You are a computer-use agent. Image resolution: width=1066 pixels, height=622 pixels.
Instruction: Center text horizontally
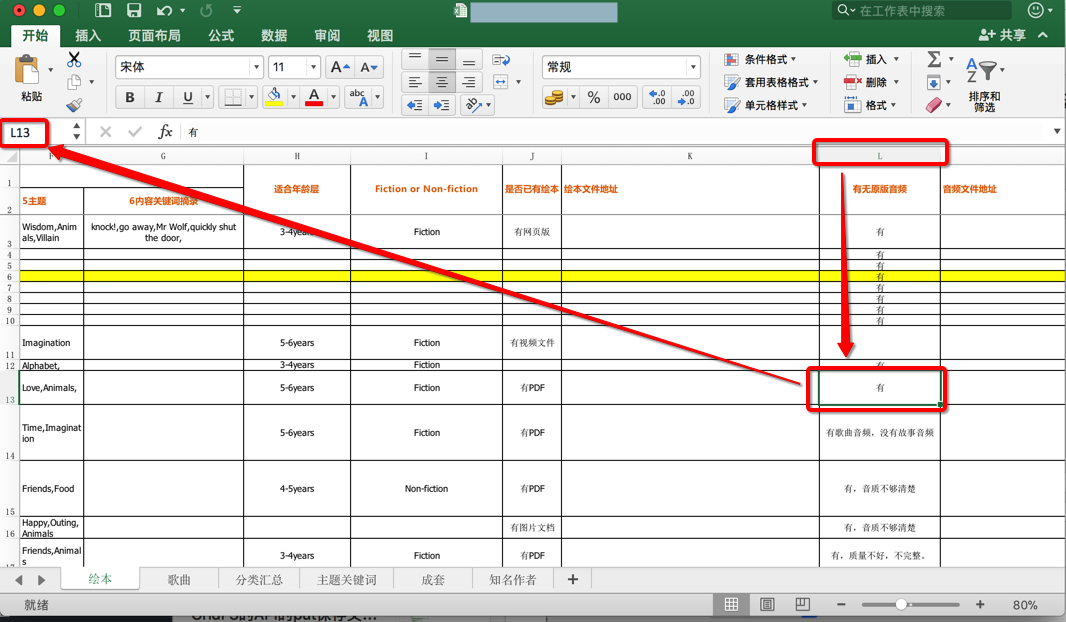coord(442,82)
